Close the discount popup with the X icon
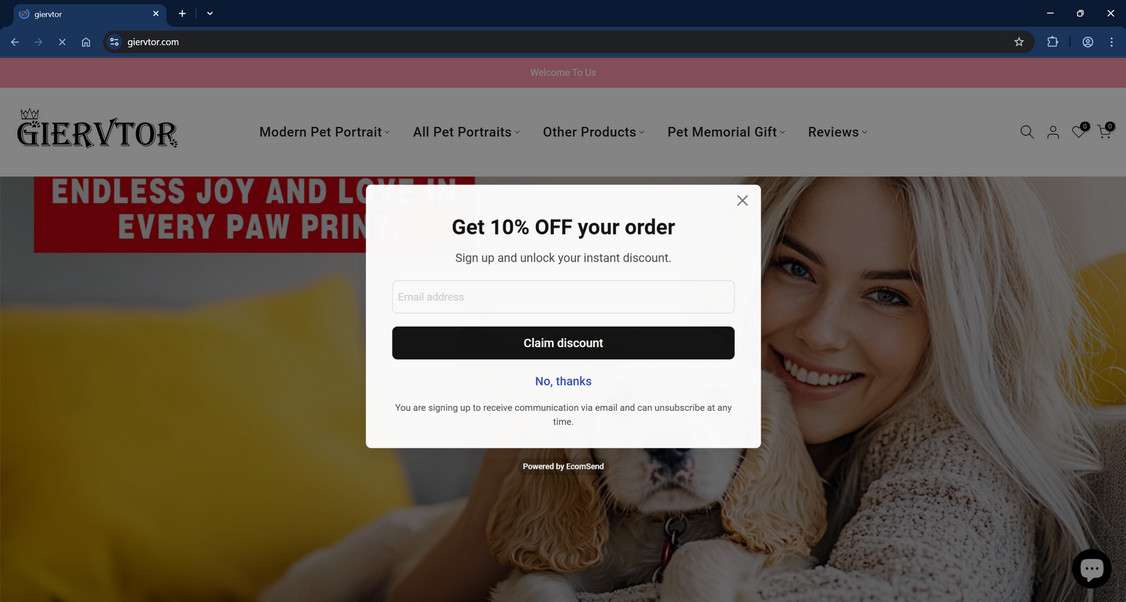 [x=742, y=200]
